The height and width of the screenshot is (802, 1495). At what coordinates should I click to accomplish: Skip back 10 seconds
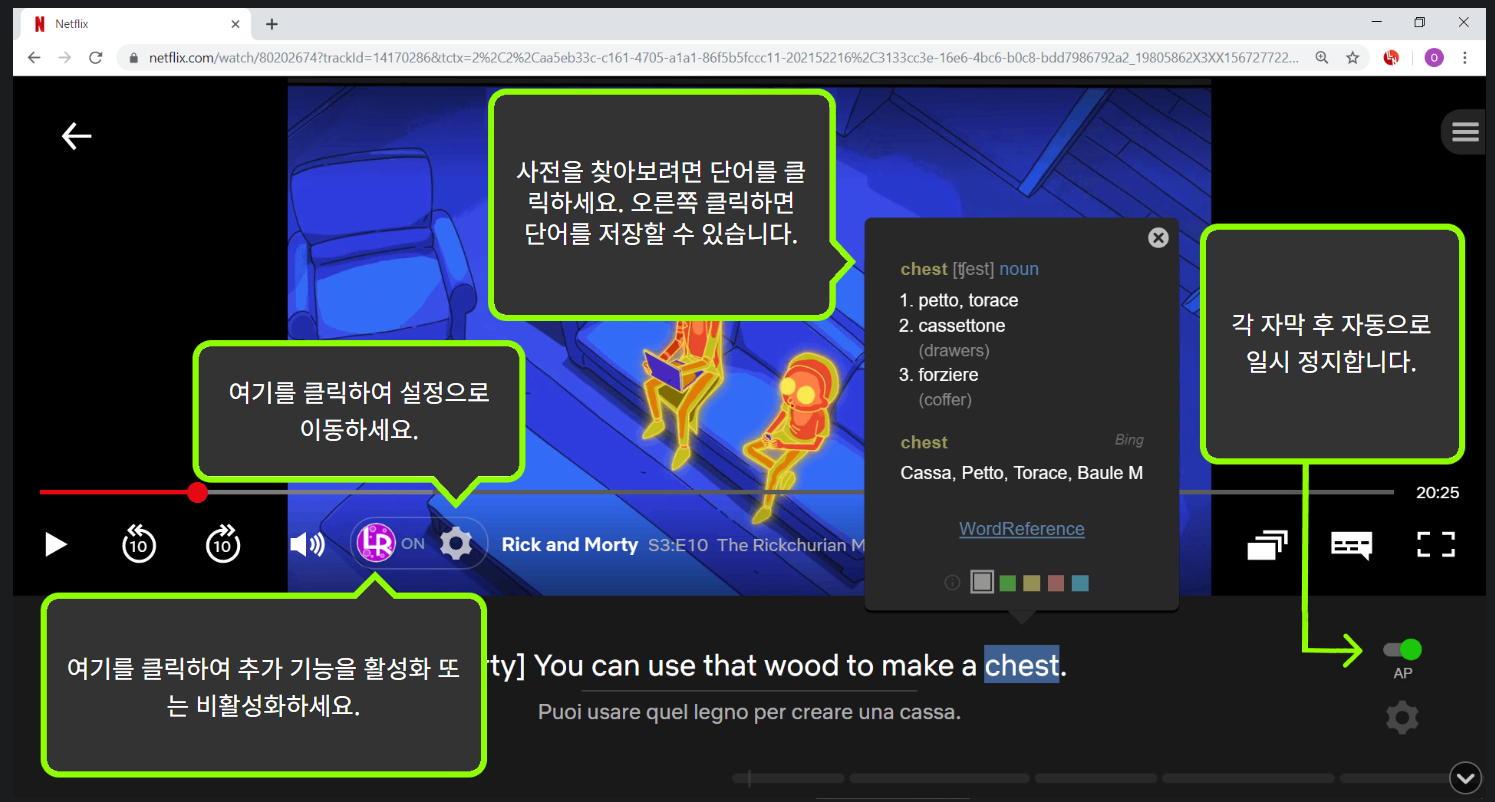(139, 544)
